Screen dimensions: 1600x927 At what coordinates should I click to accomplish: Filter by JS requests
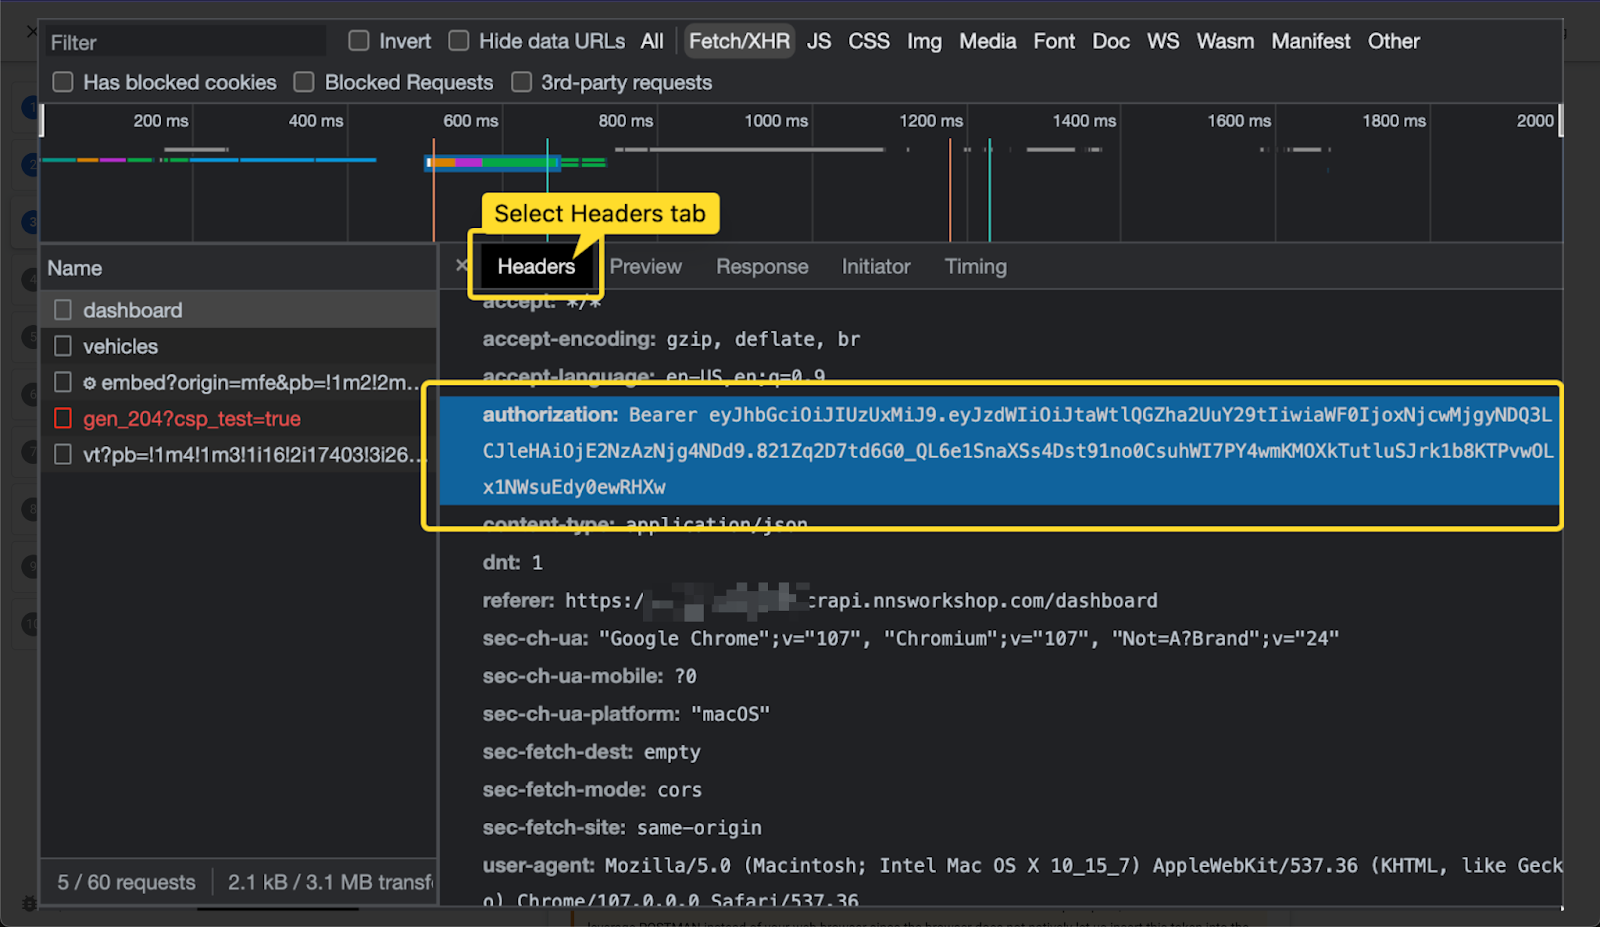point(819,41)
